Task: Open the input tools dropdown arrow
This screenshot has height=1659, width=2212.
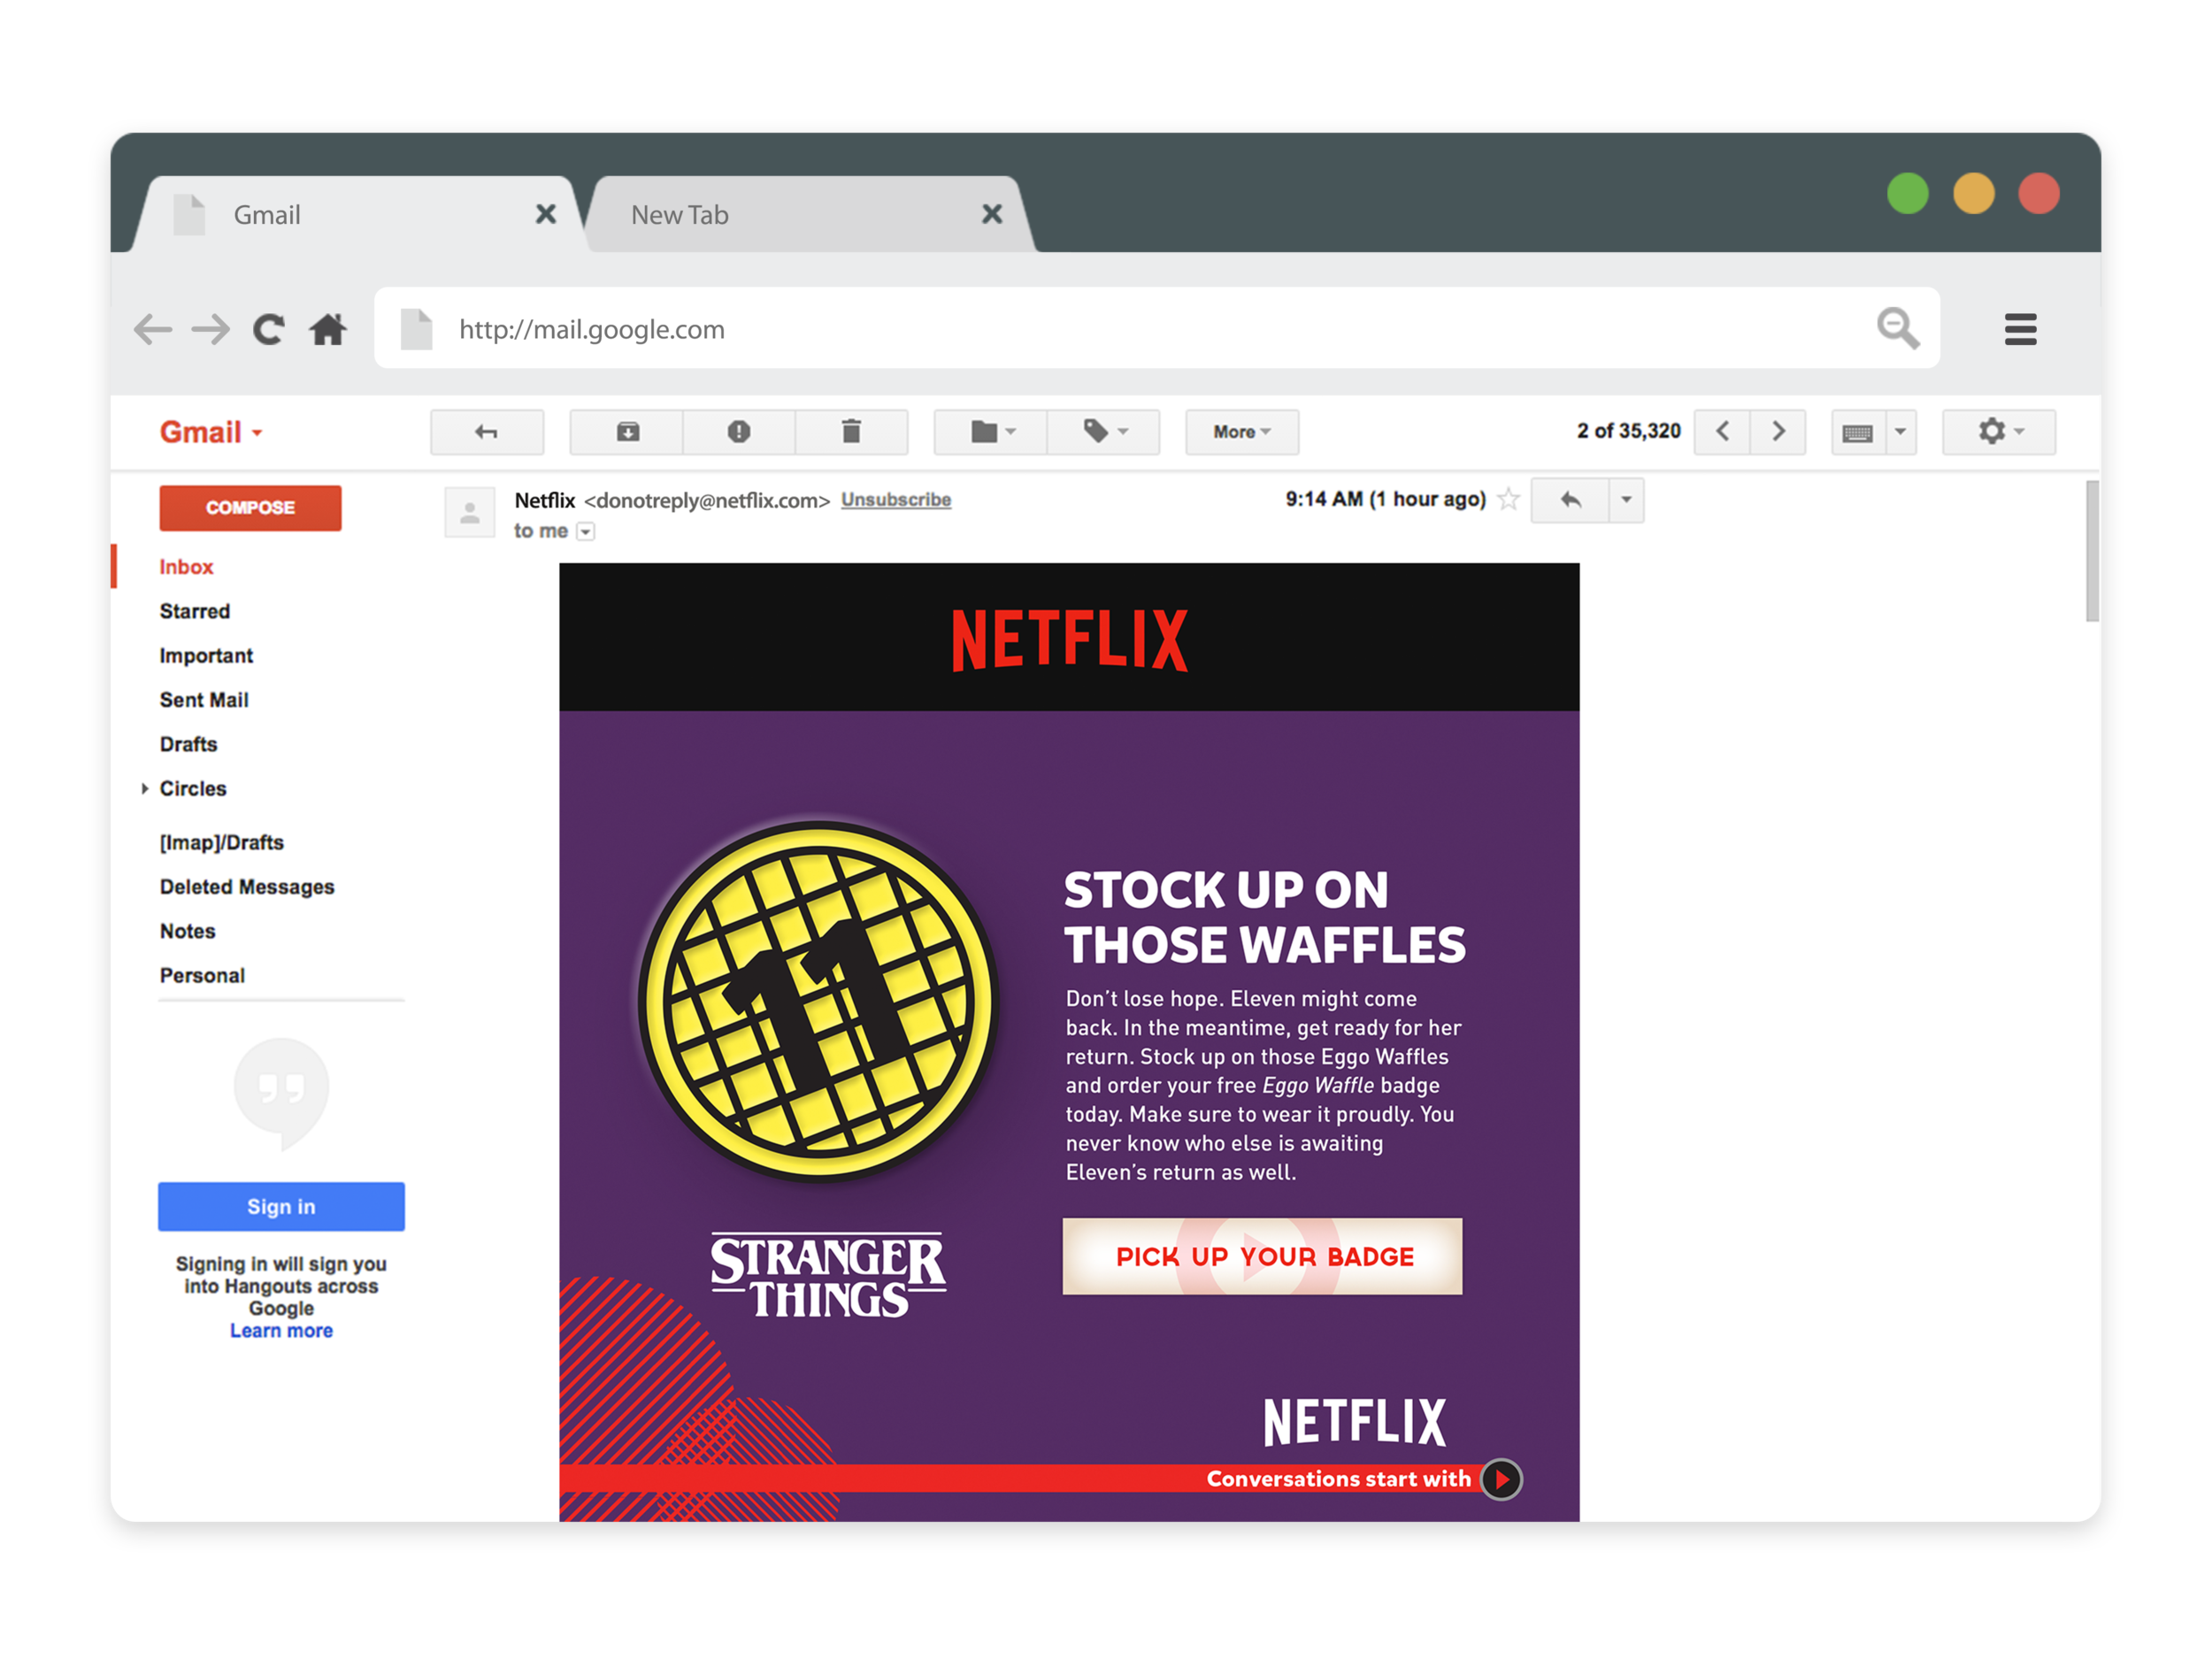Action: pyautogui.click(x=1901, y=432)
